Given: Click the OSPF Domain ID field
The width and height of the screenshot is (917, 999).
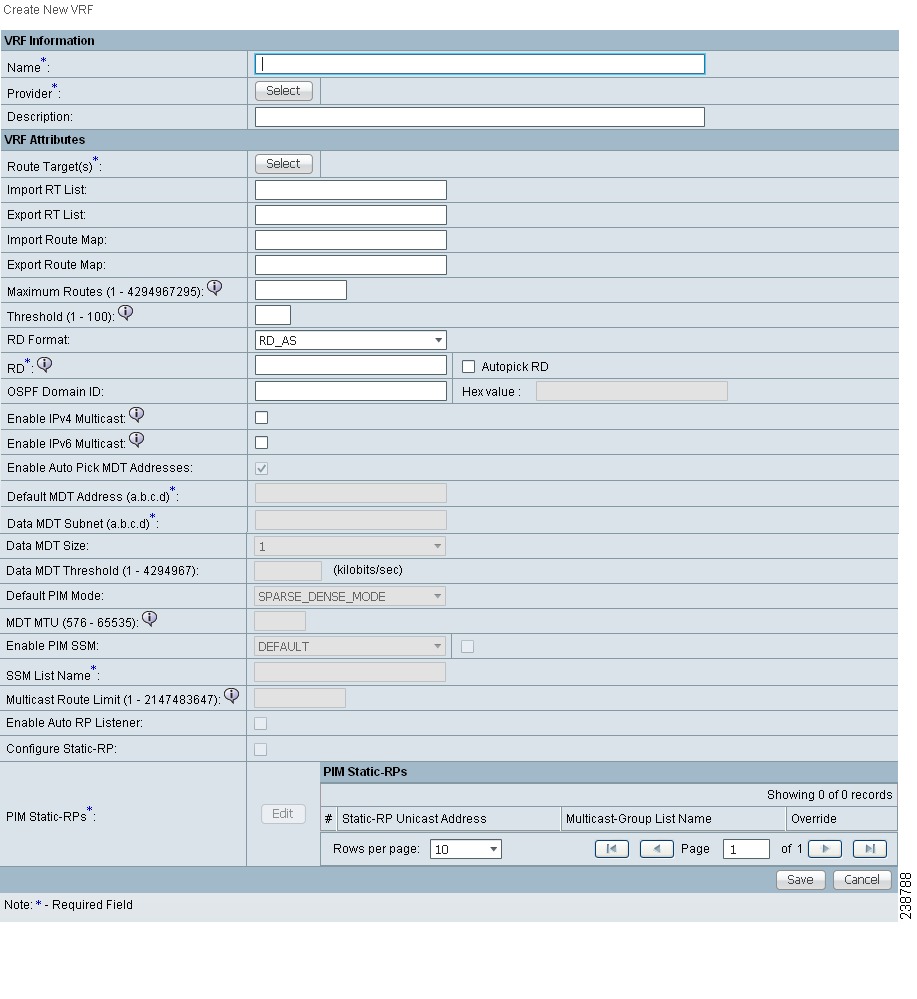Looking at the screenshot, I should (x=350, y=391).
